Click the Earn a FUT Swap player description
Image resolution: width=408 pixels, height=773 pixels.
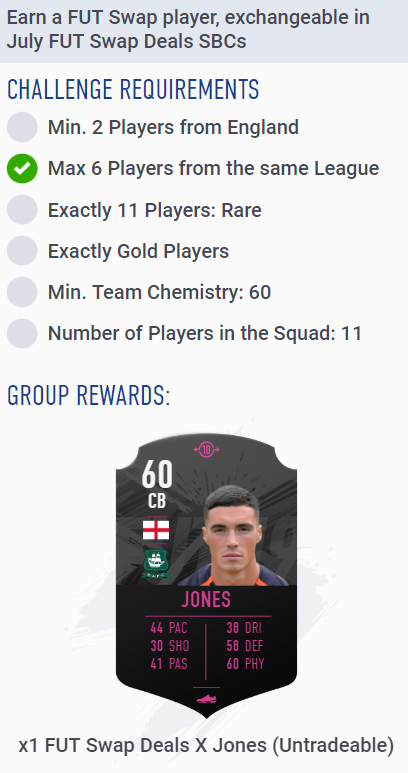pos(188,30)
